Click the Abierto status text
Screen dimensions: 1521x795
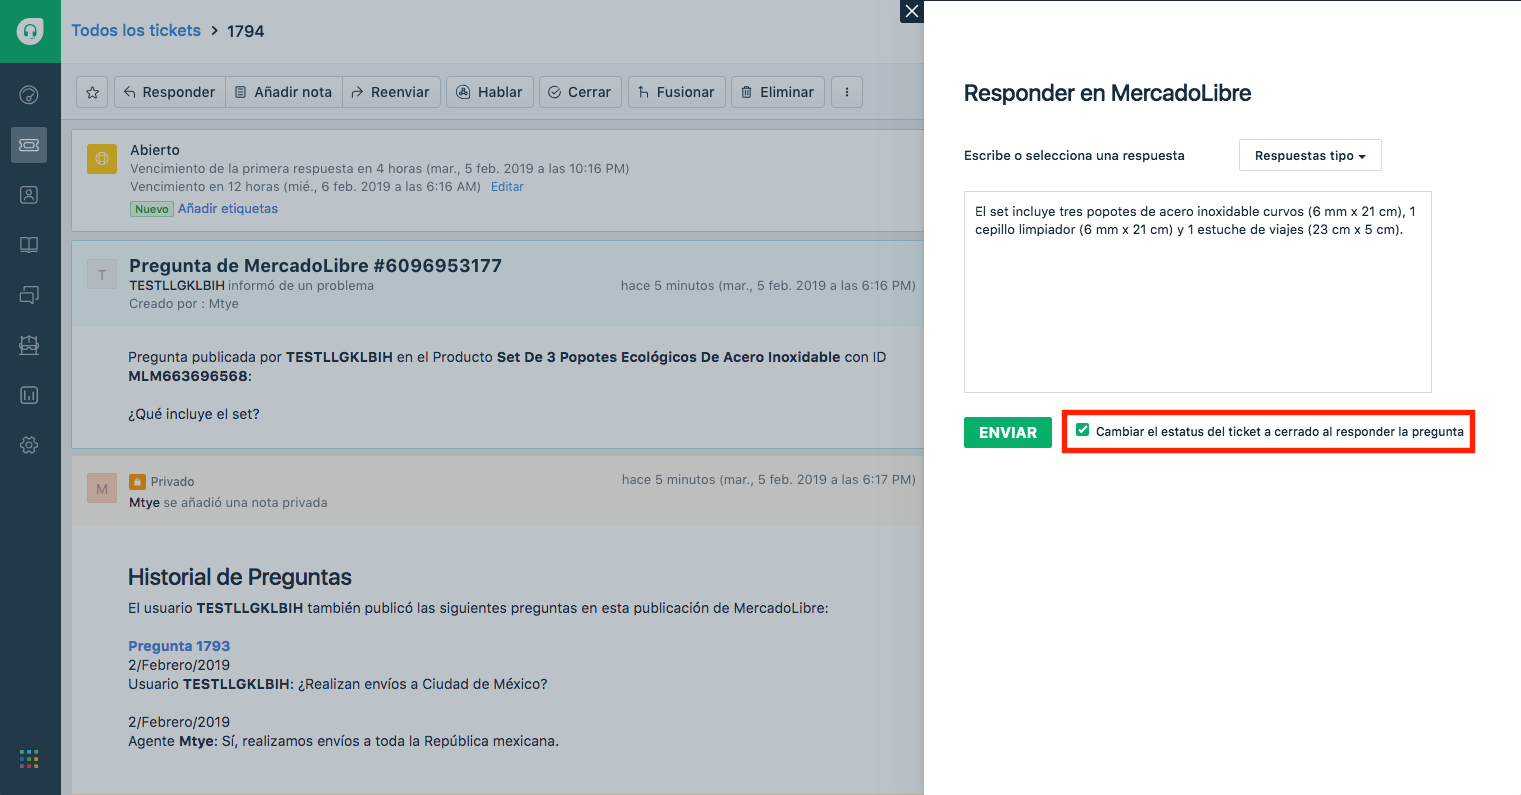pos(155,150)
